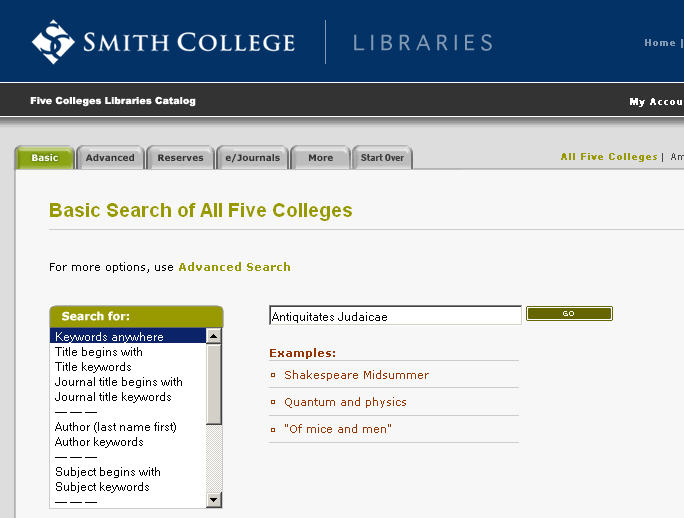Open the 'Shakespeare Midsummer' example search
Image resolution: width=684 pixels, height=518 pixels.
[356, 375]
